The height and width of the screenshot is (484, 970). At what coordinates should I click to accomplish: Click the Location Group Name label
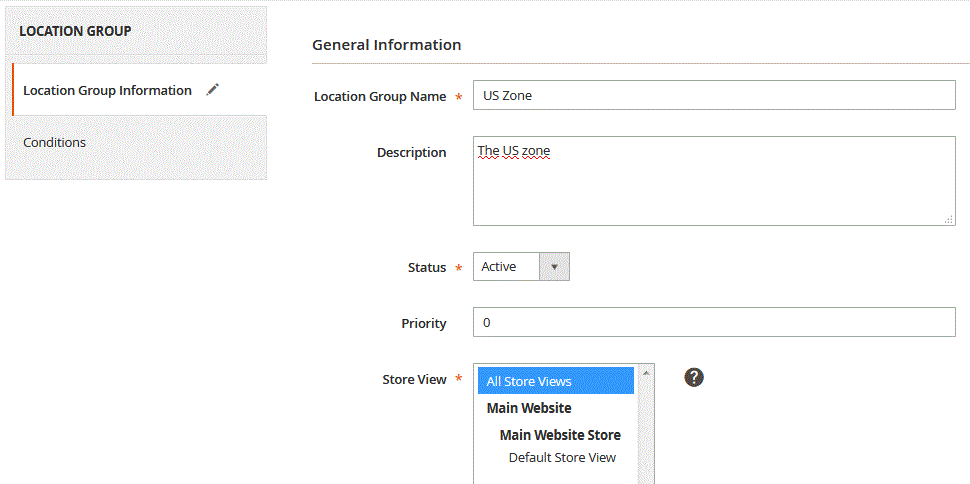click(x=380, y=97)
